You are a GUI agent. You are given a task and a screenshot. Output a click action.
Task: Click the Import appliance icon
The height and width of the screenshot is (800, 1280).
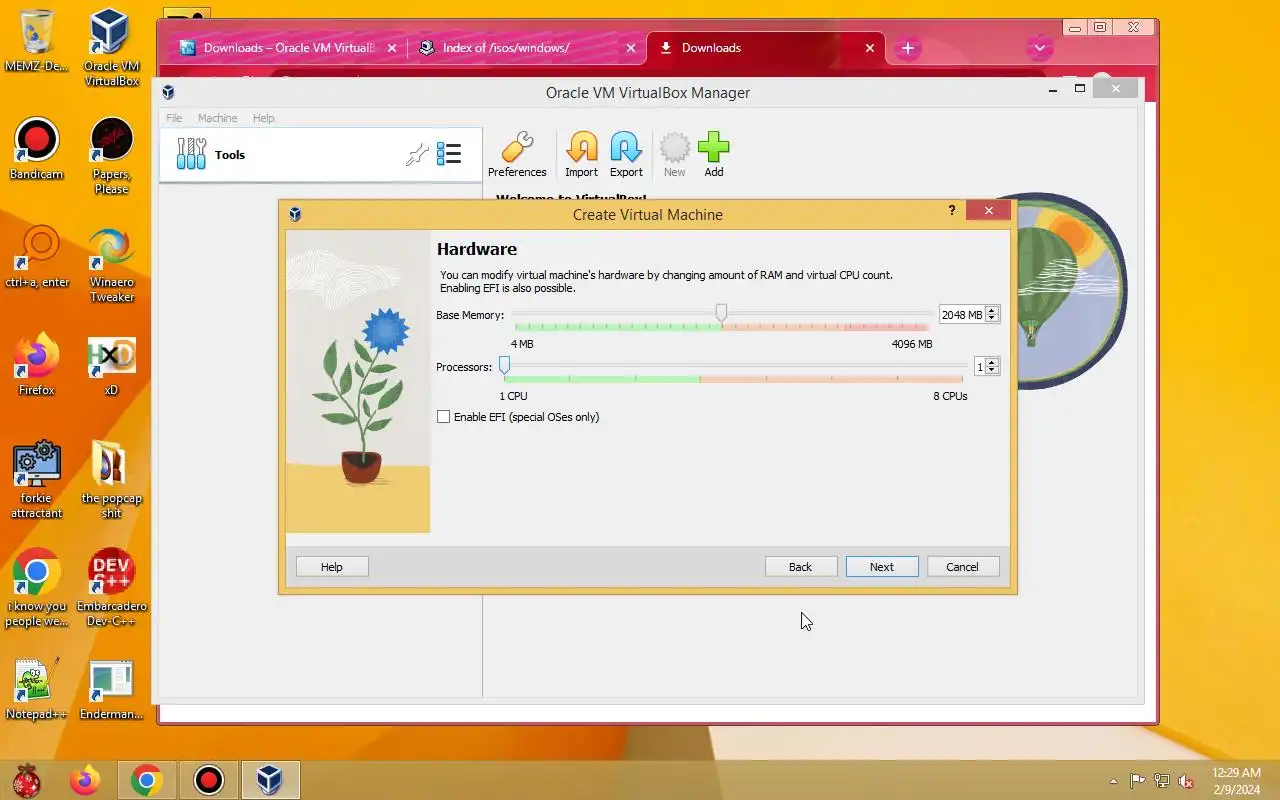coord(581,155)
